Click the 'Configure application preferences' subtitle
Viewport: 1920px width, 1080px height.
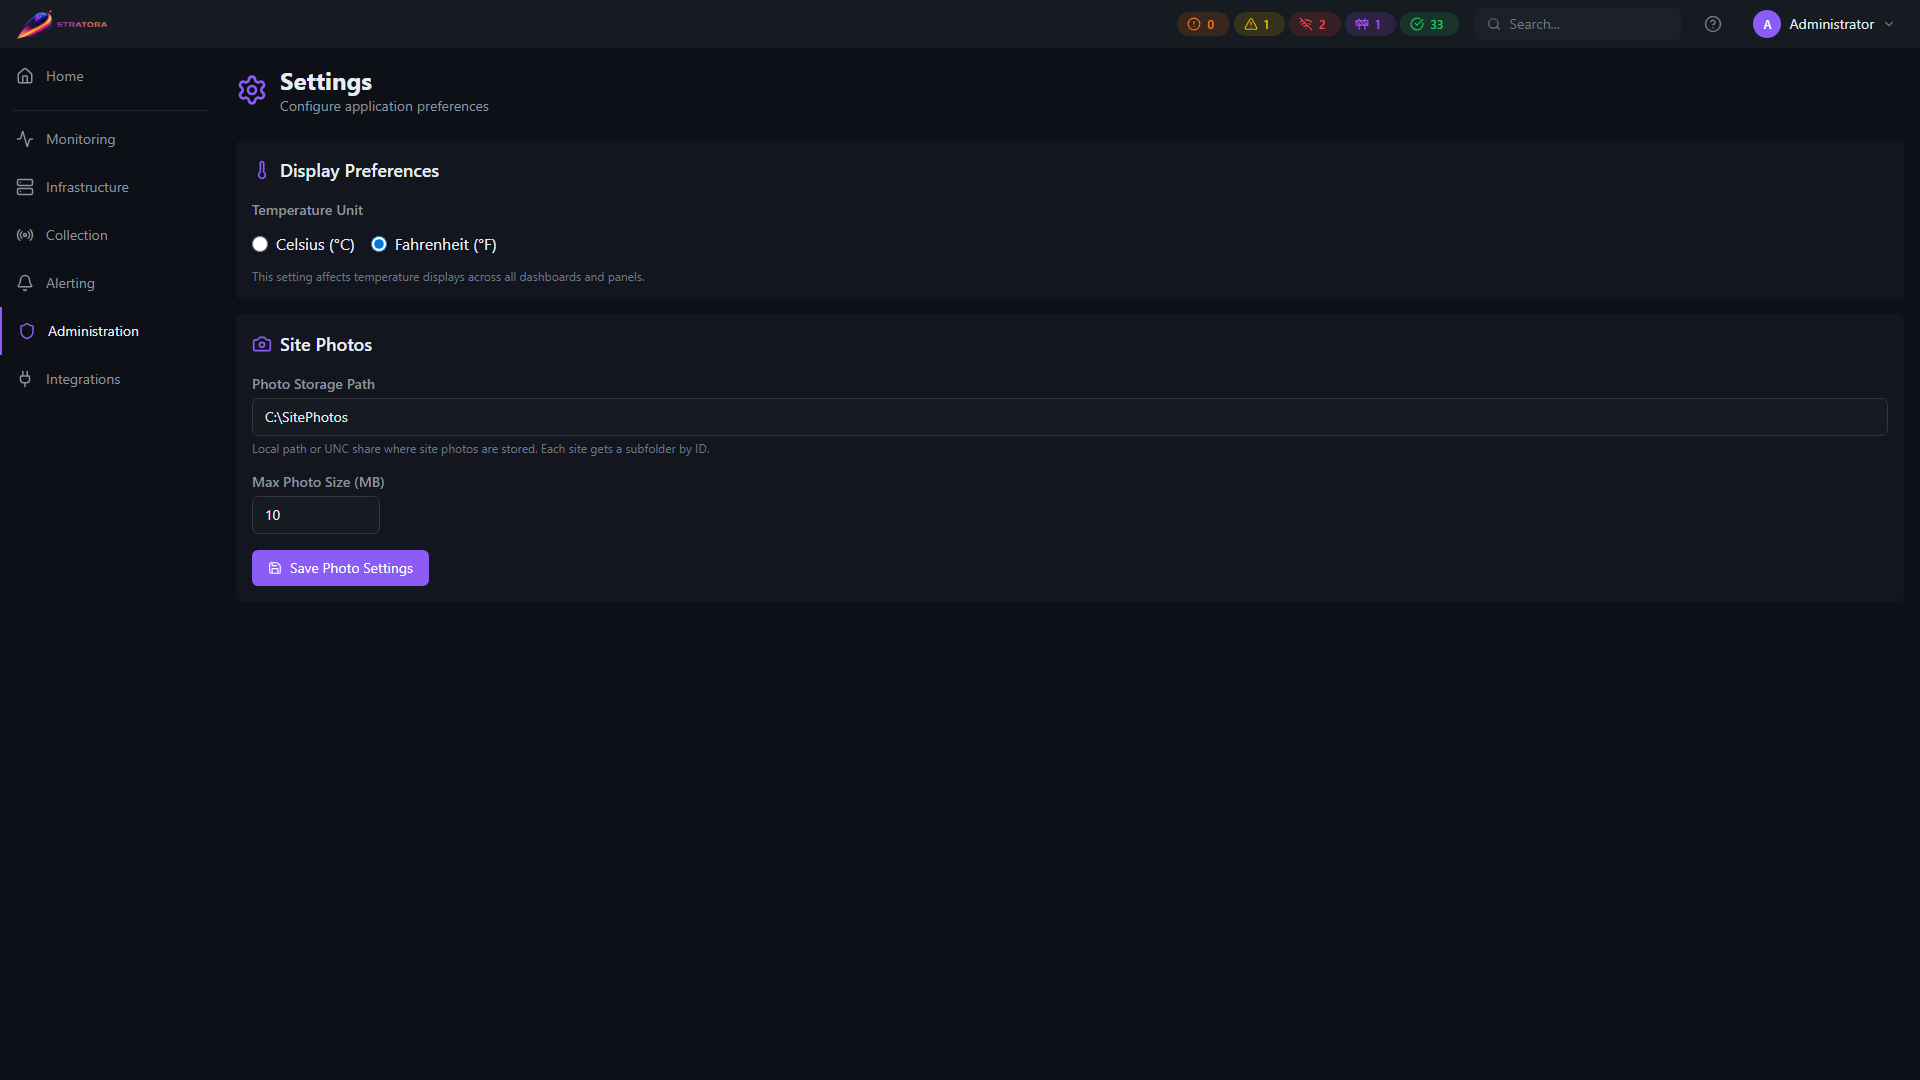click(x=384, y=106)
